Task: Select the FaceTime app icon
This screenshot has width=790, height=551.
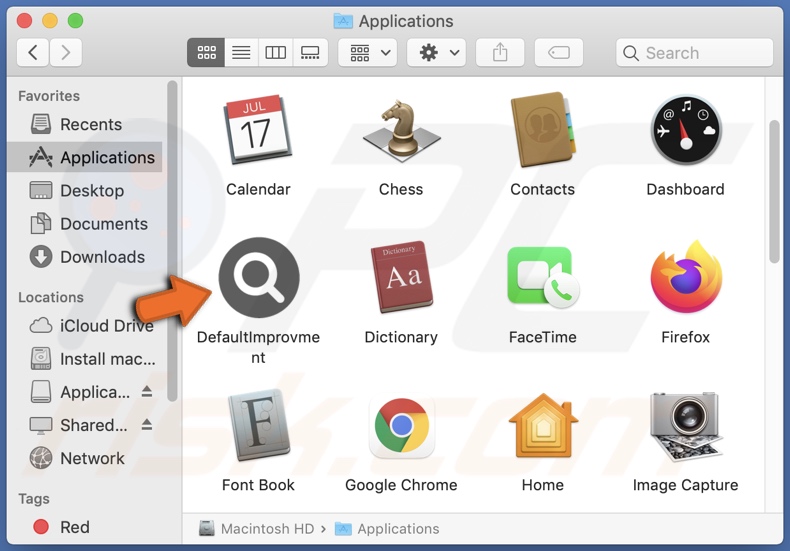Action: [543, 278]
